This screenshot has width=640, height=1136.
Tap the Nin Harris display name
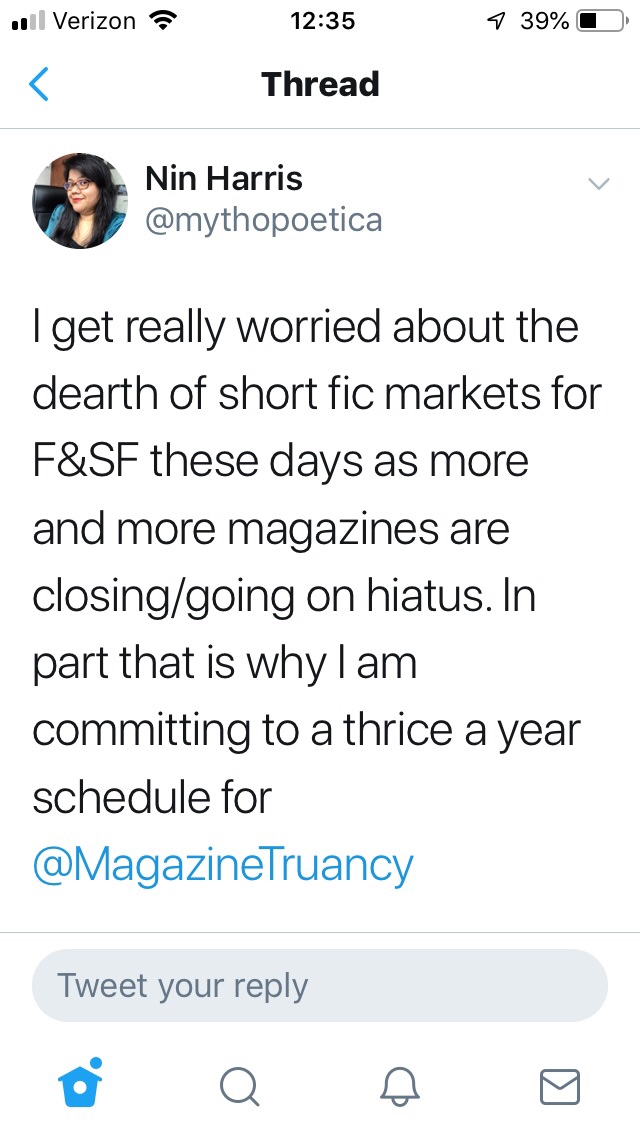pyautogui.click(x=223, y=179)
